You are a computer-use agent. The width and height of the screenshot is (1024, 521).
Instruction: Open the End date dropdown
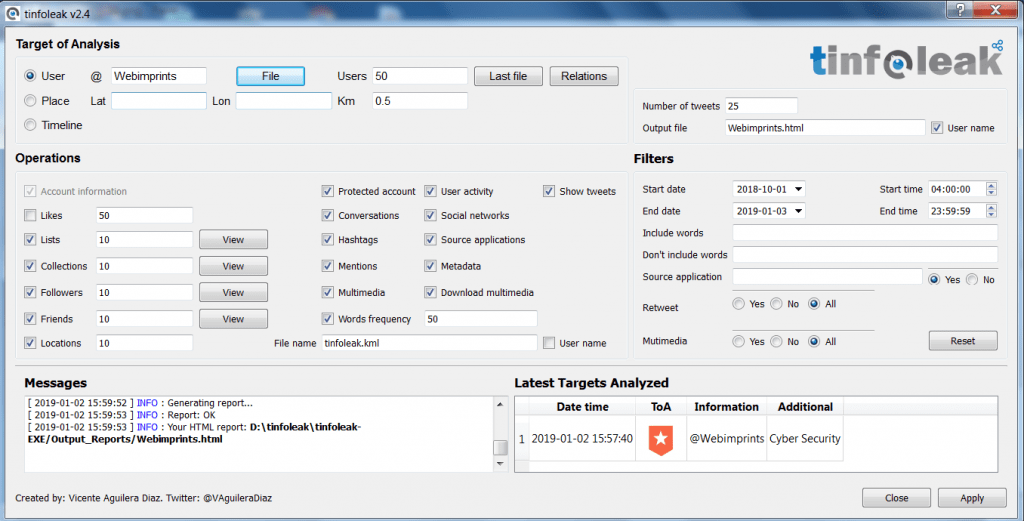(798, 211)
